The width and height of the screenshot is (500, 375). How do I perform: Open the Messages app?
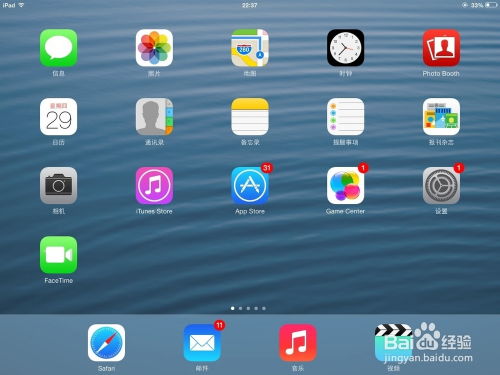[x=58, y=48]
